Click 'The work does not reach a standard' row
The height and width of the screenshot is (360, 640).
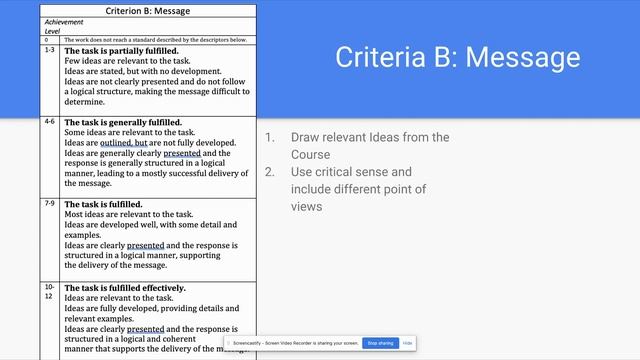tap(156, 40)
